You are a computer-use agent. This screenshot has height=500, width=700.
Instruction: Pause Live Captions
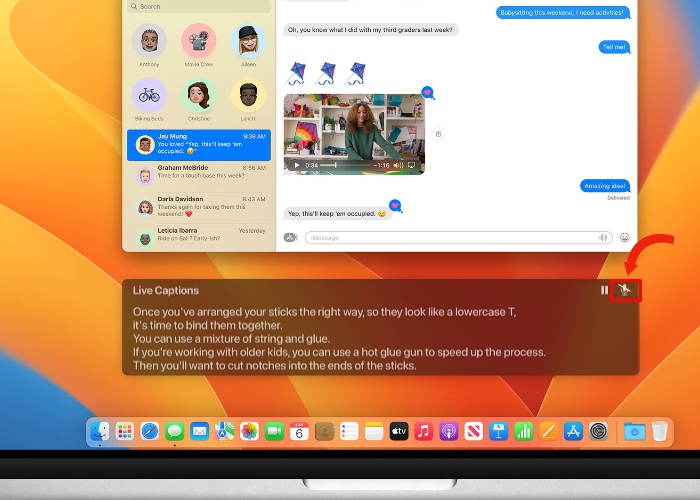(x=604, y=290)
